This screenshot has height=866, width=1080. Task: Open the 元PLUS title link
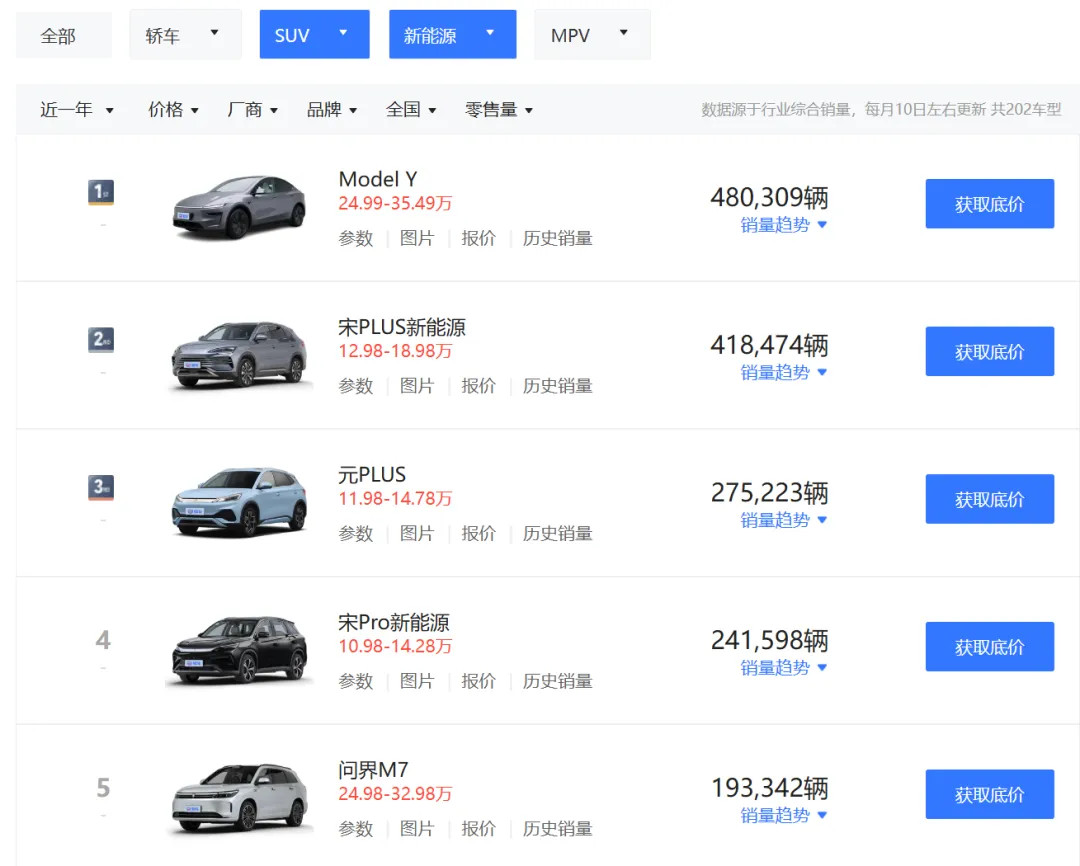372,475
